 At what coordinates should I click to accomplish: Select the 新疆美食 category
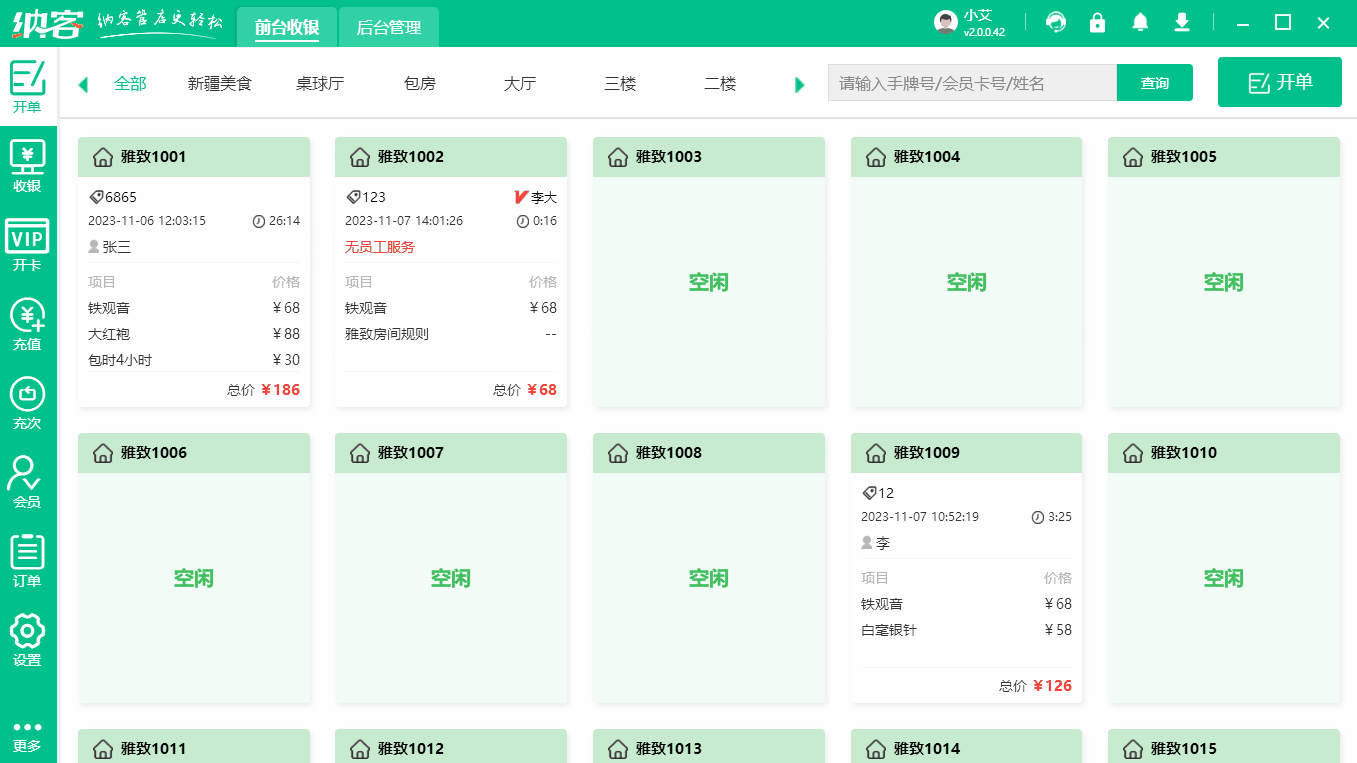pyautogui.click(x=219, y=84)
